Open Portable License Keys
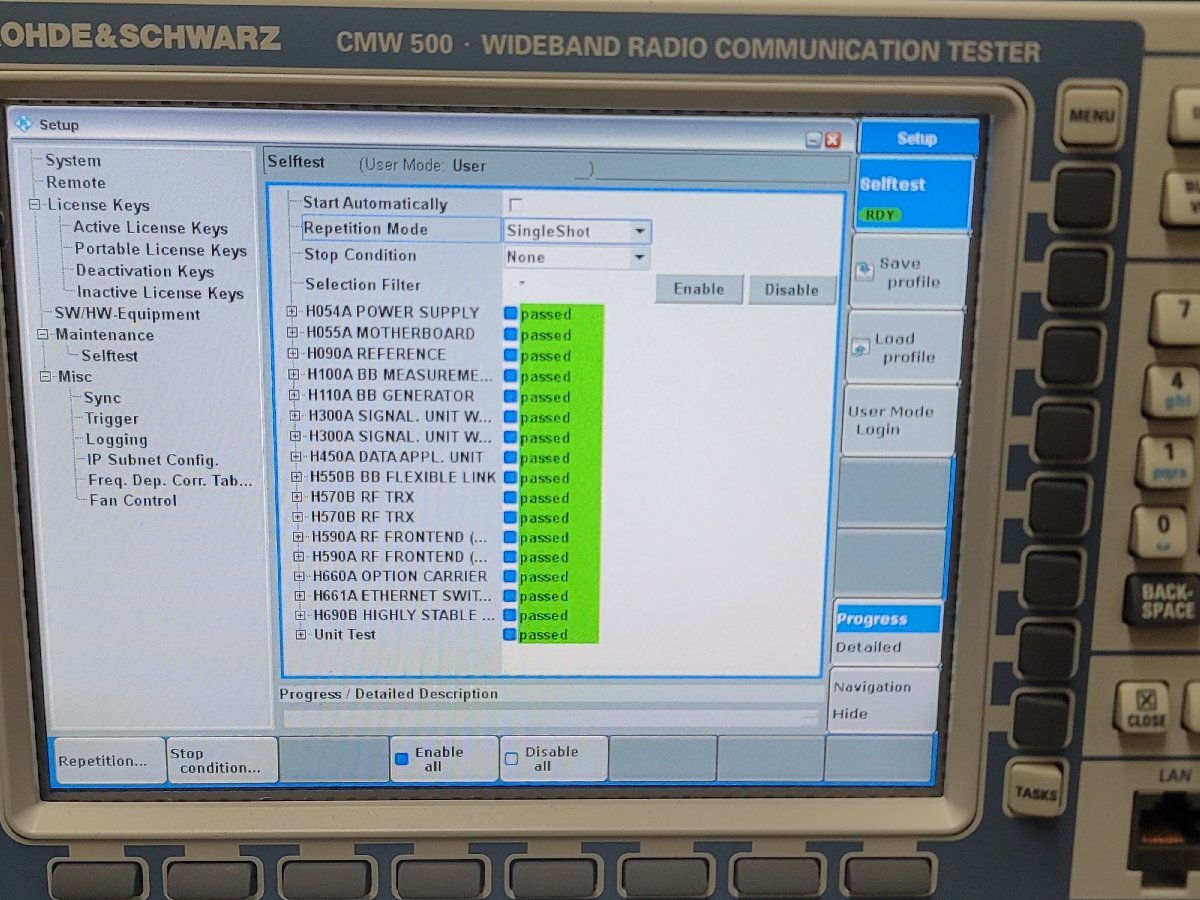1200x900 pixels. point(161,250)
